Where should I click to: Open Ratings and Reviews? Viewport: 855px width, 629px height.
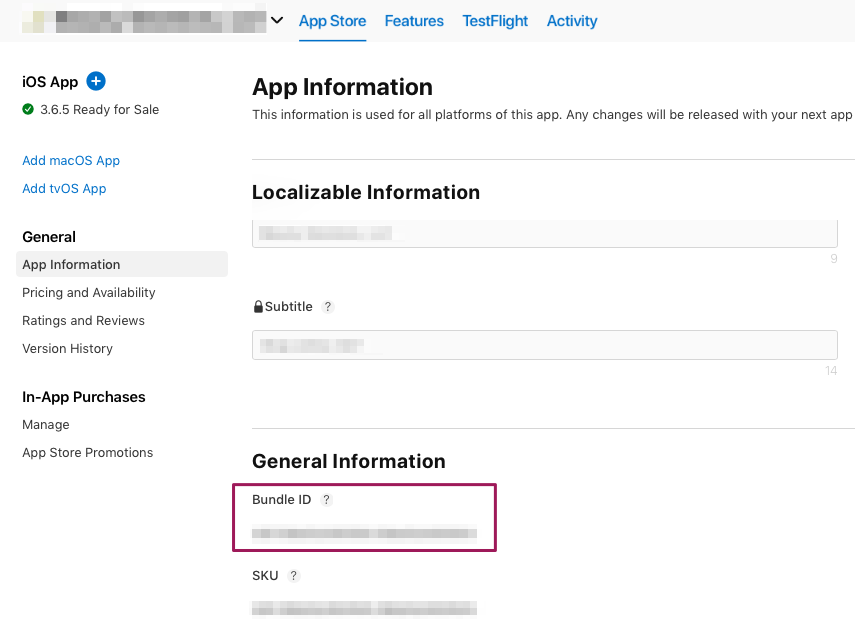tap(83, 320)
